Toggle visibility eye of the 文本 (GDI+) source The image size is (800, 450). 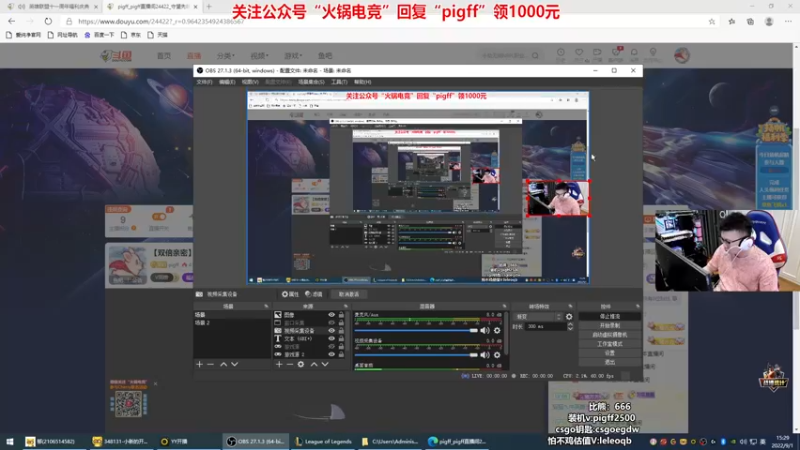[x=332, y=338]
